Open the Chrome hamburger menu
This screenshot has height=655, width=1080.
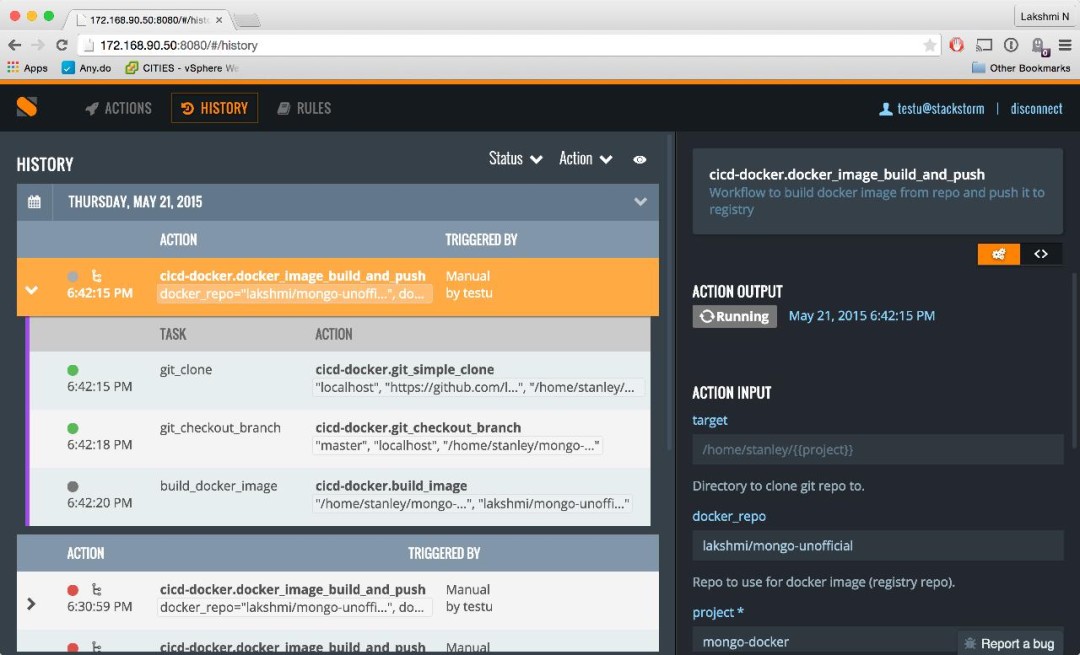tap(1065, 45)
